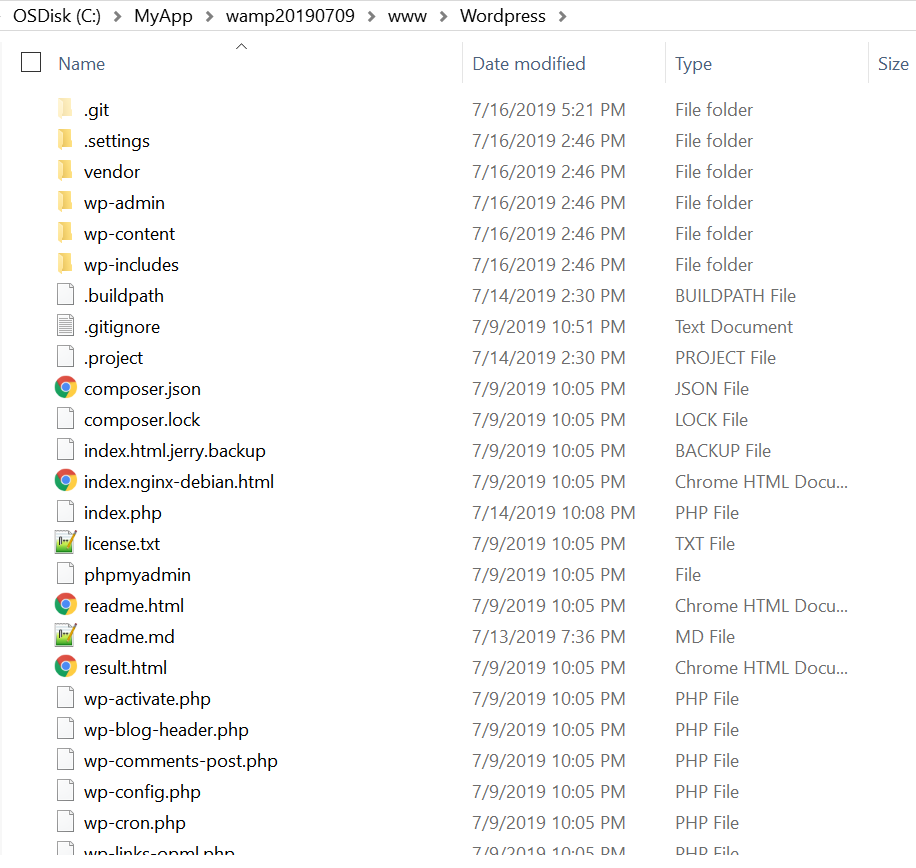
Task: Expand the chevron after OSDisk (C:)
Action: click(x=117, y=16)
